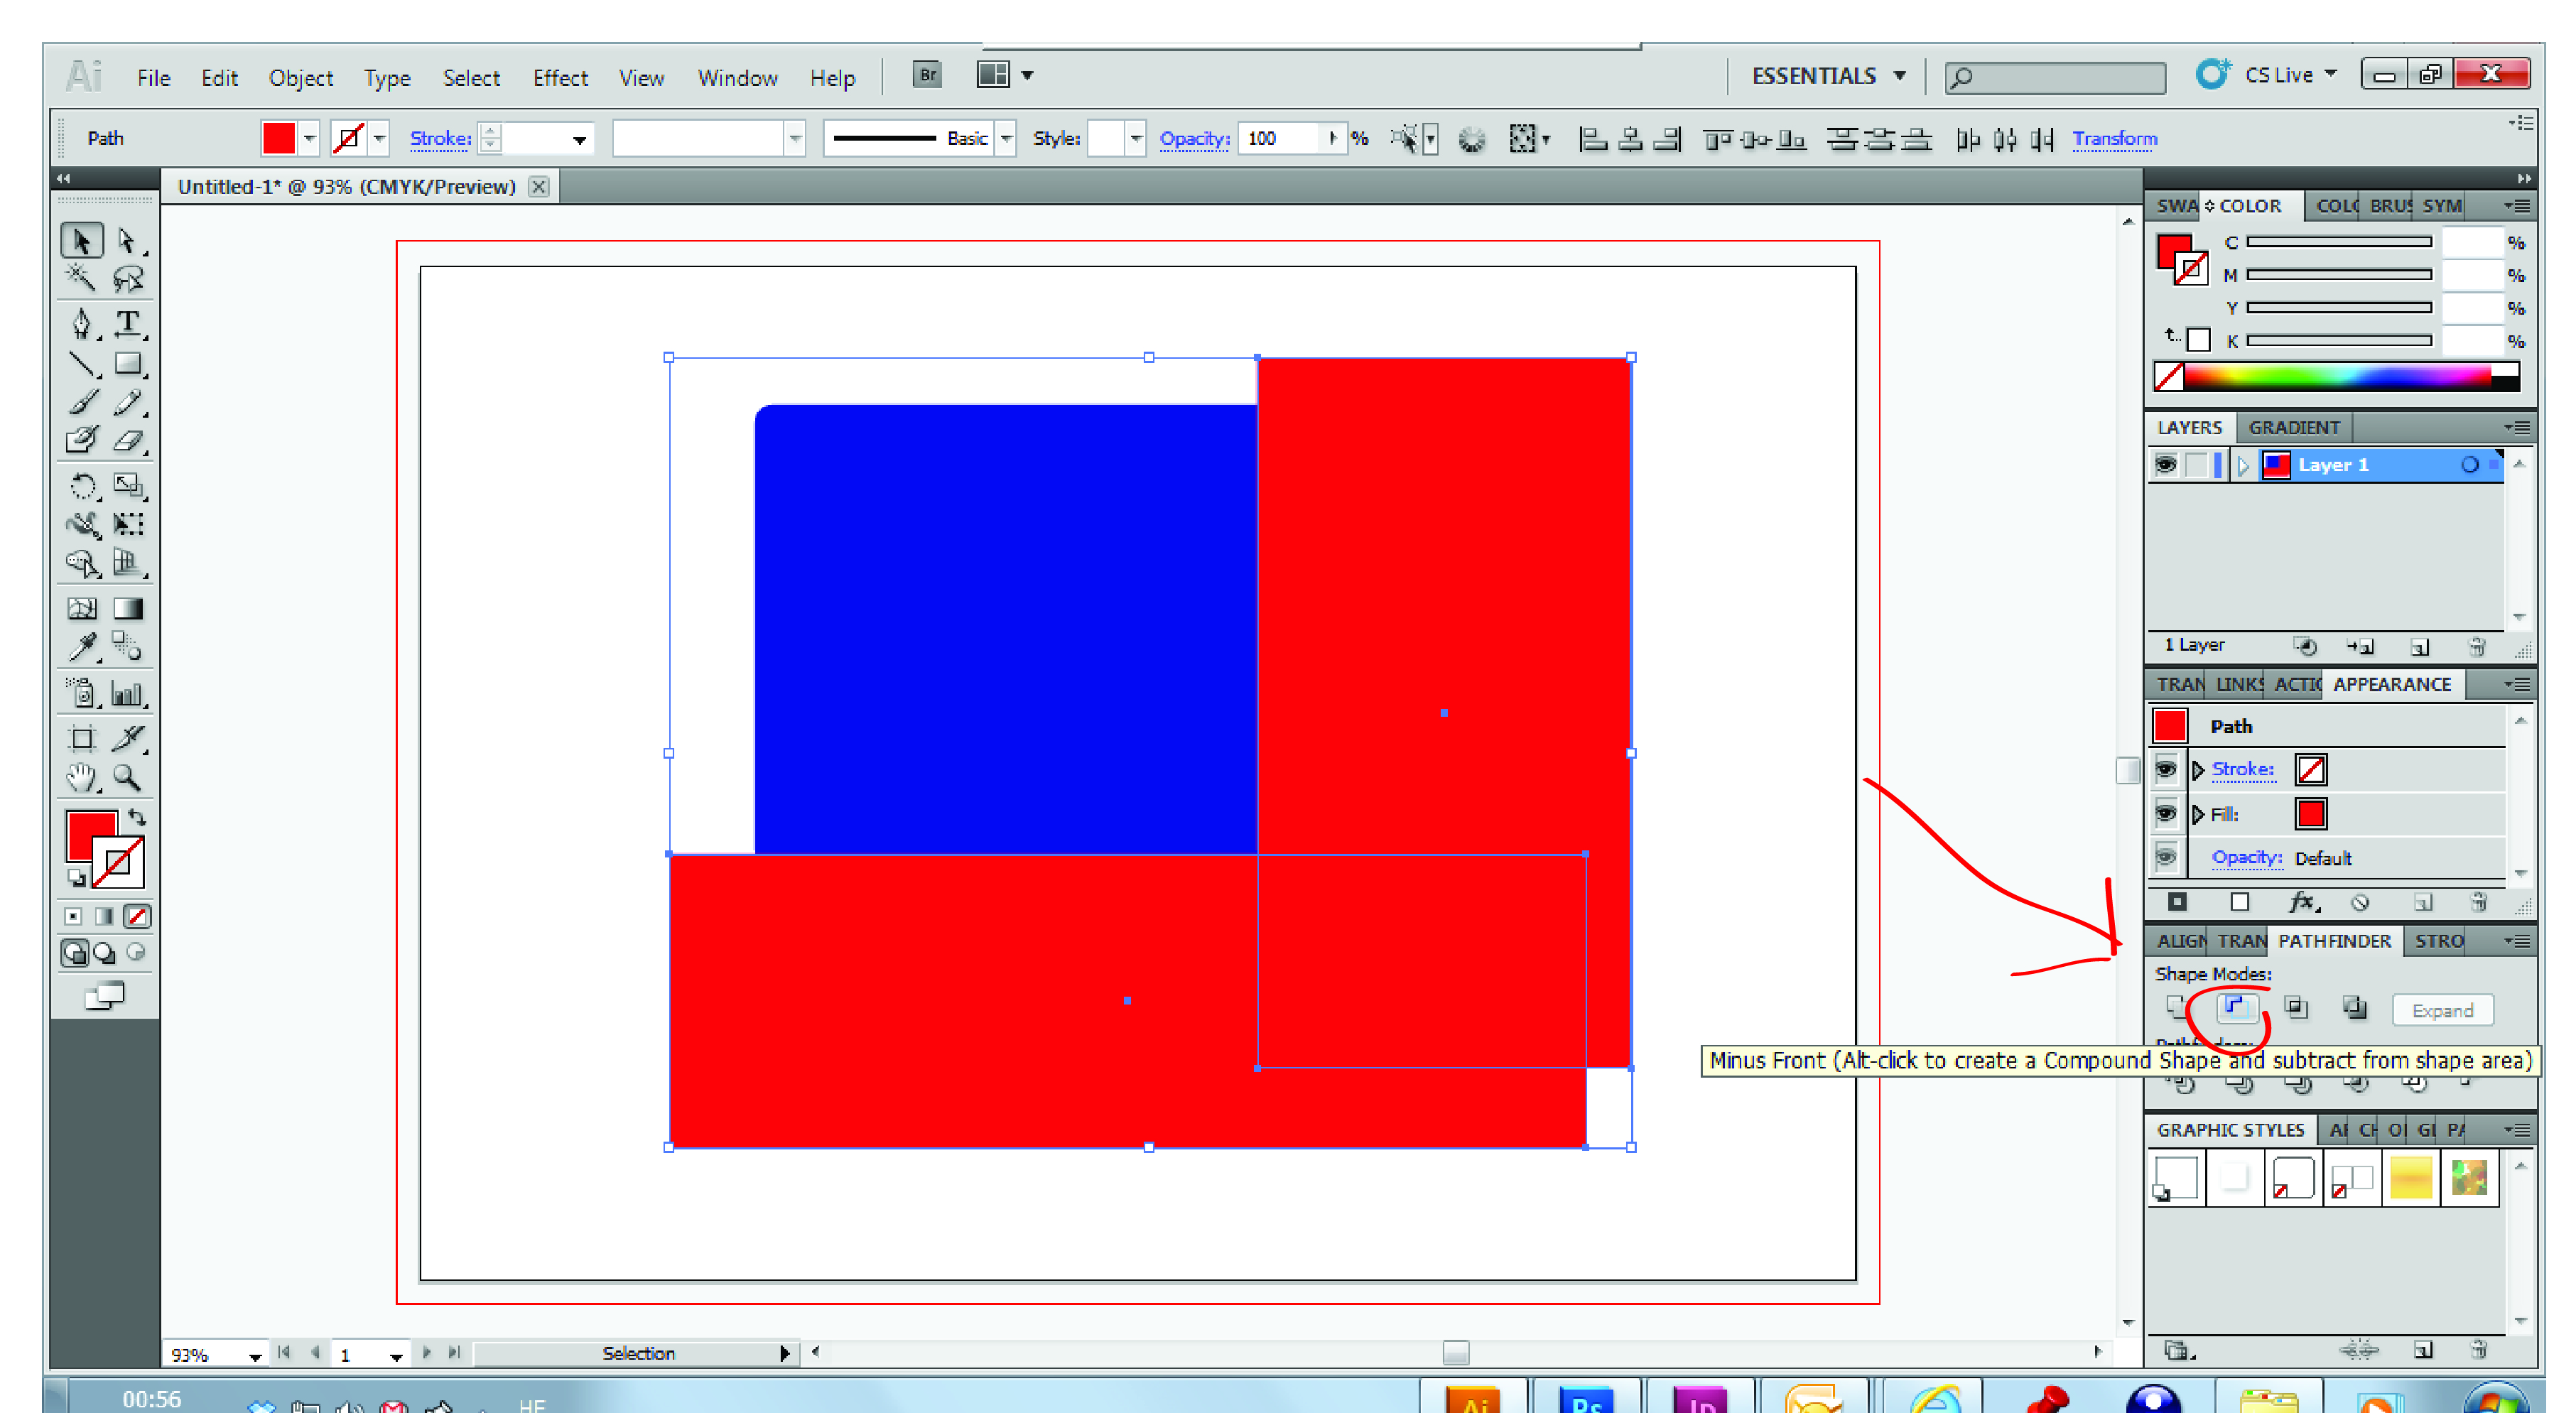Select the Pen tool
Screen dimensions: 2576x1413
point(82,323)
